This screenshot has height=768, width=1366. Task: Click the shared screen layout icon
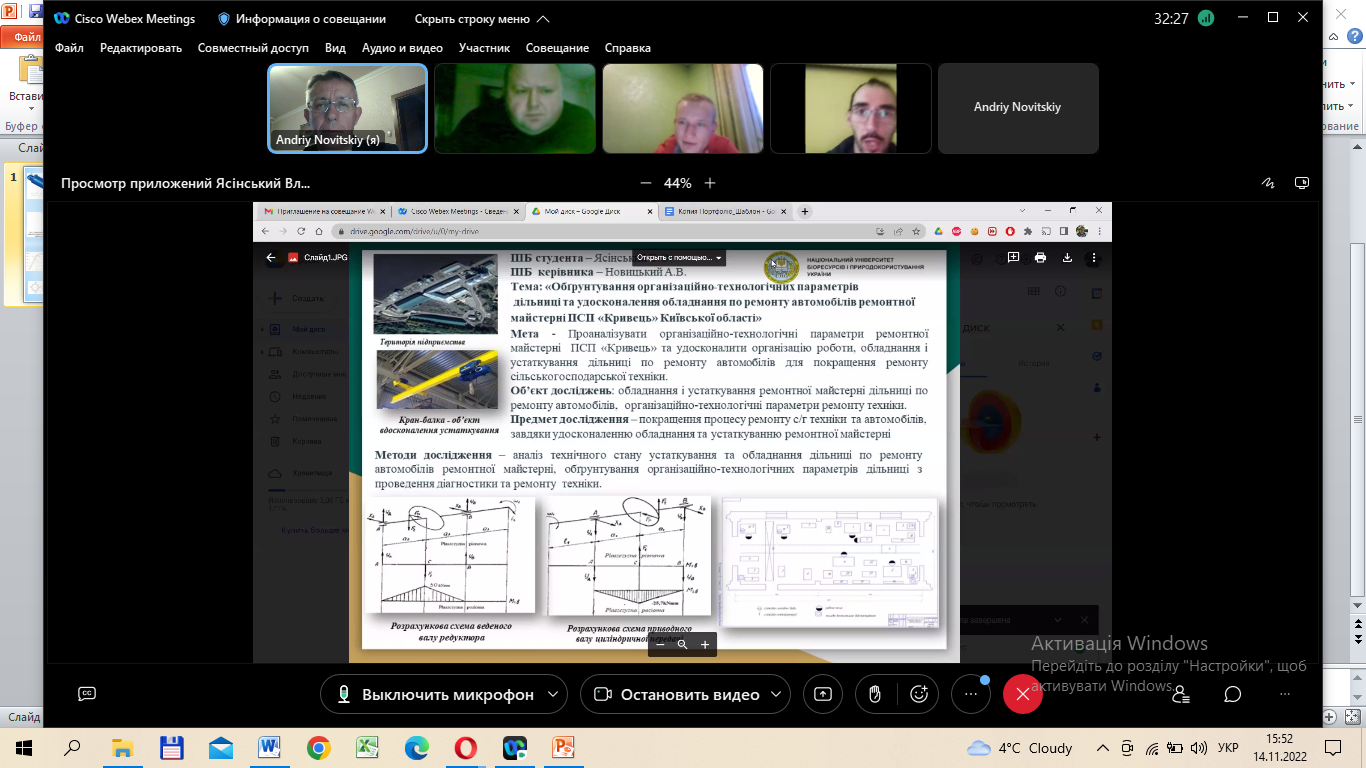[x=1301, y=183]
